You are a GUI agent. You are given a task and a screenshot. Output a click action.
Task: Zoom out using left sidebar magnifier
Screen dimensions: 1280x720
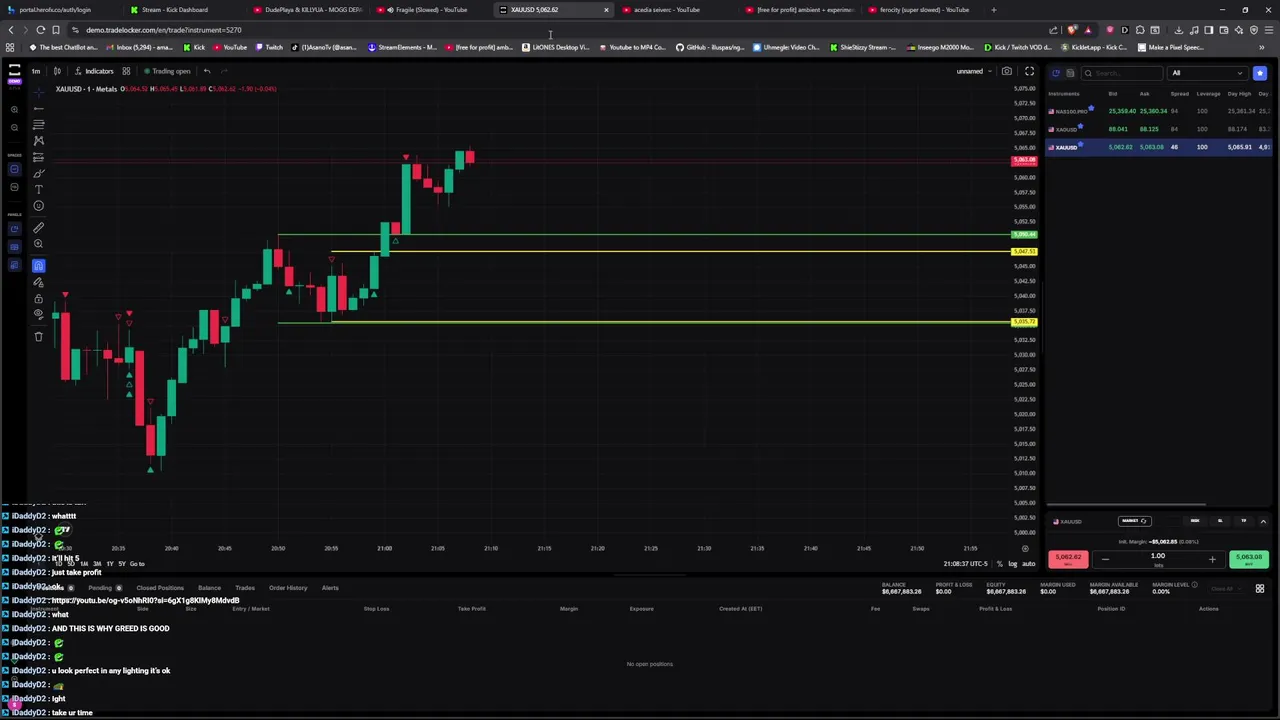click(x=14, y=128)
